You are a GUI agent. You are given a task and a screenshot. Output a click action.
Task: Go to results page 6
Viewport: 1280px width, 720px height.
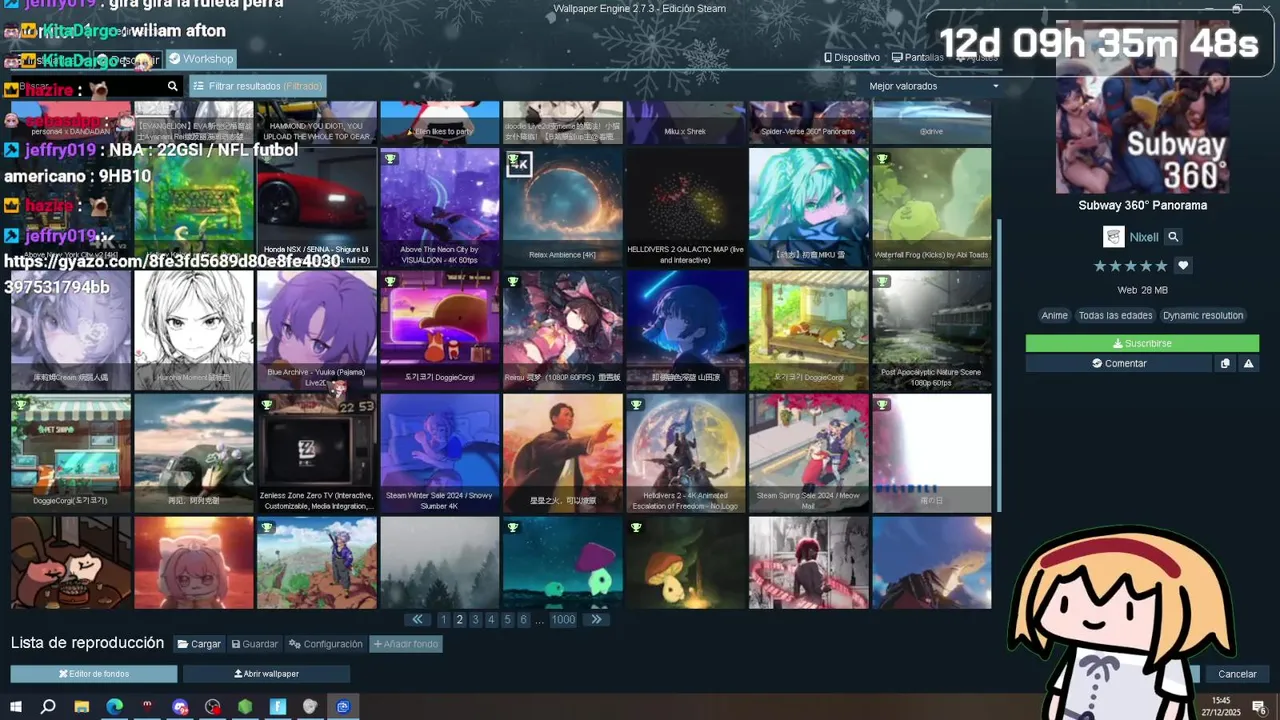tap(523, 620)
